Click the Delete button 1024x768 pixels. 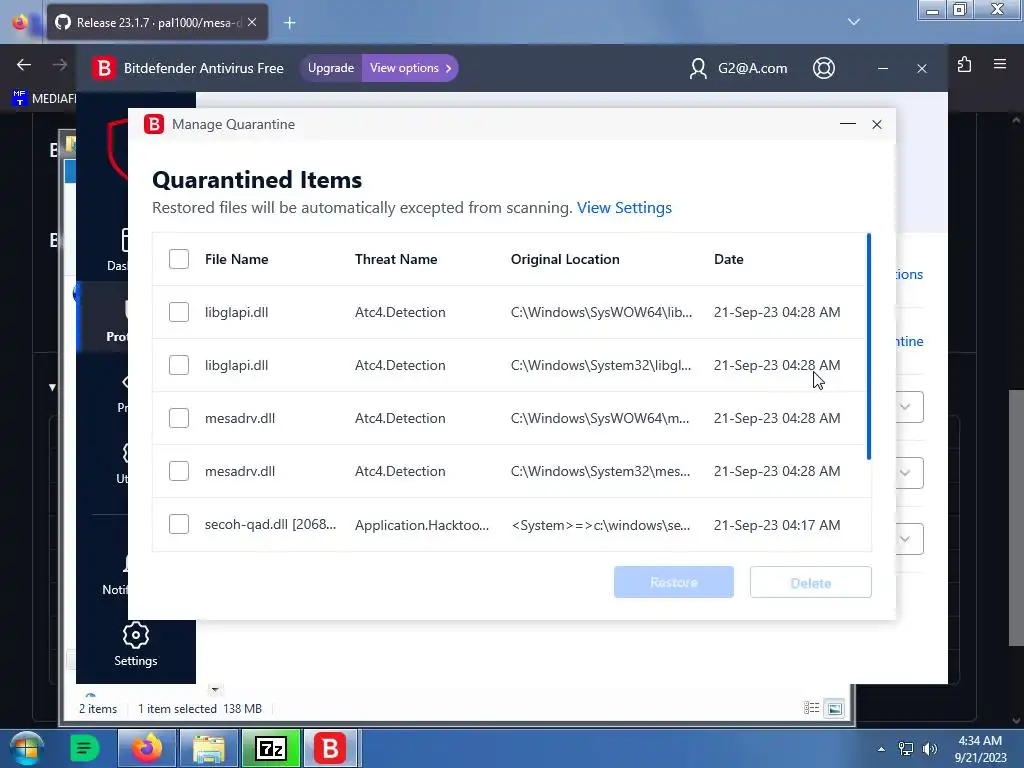point(810,582)
